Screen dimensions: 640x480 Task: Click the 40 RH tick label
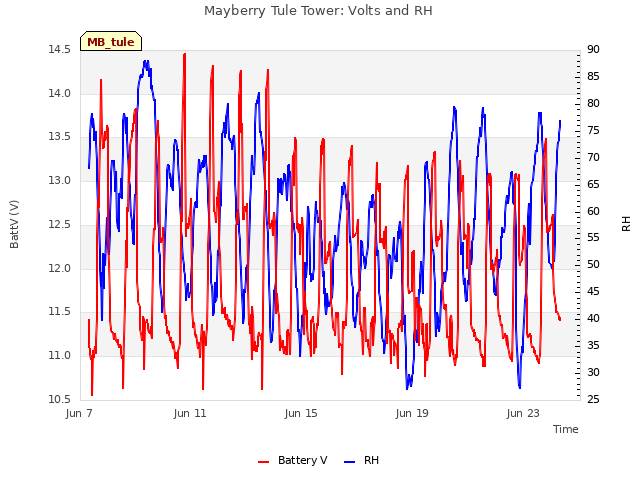(593, 319)
